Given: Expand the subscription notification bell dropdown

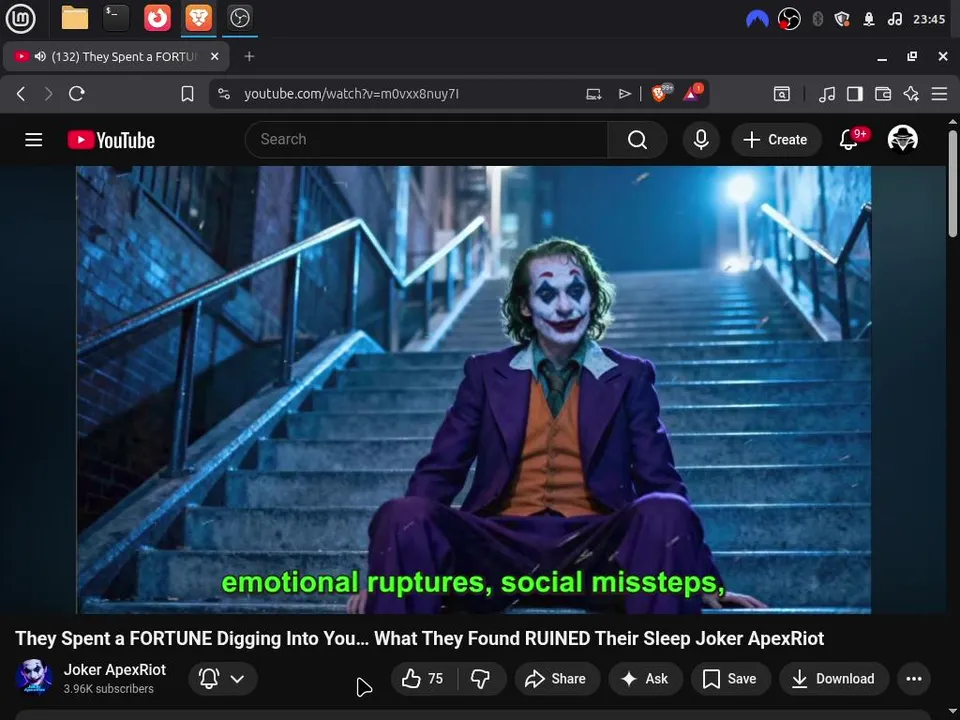Looking at the screenshot, I should (223, 678).
